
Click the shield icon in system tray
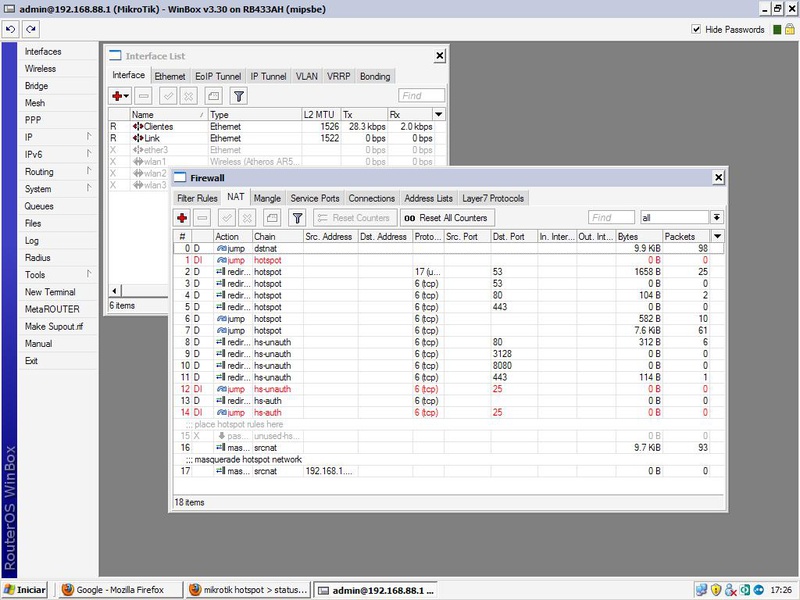pos(716,590)
